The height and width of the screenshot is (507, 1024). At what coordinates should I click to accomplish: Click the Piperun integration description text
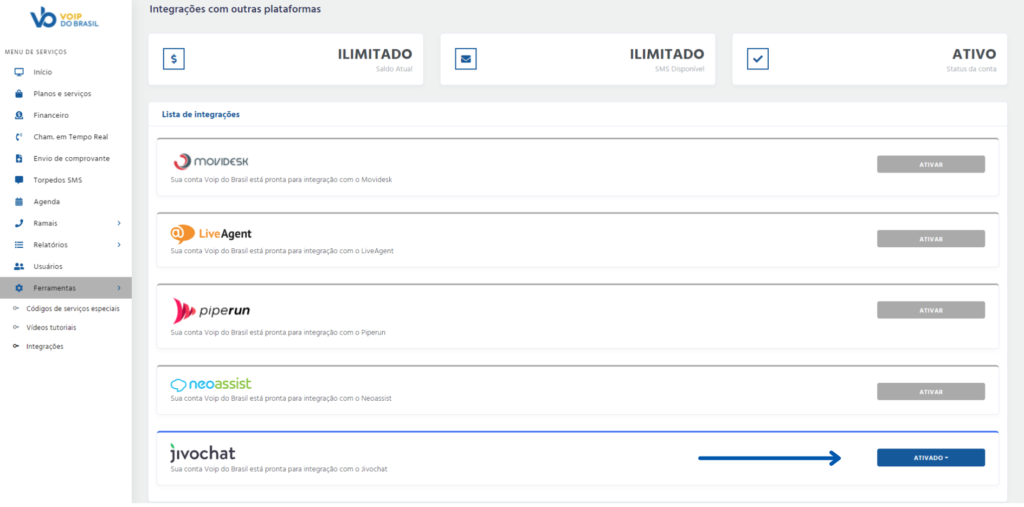pyautogui.click(x=278, y=333)
